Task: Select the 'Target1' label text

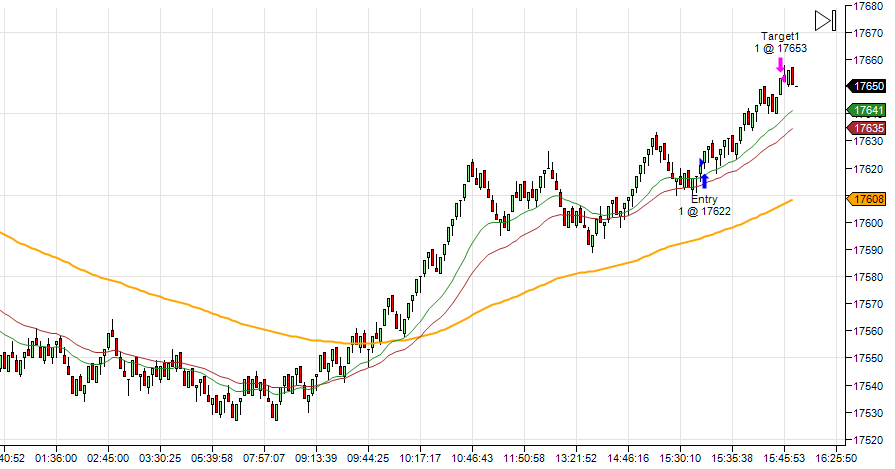Action: click(x=780, y=37)
